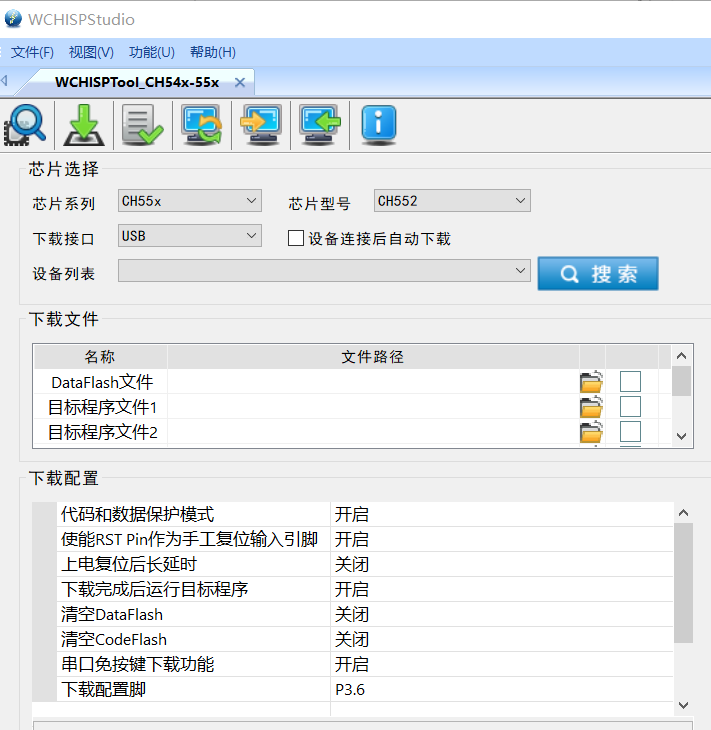Click the 搜索 search button

click(598, 273)
